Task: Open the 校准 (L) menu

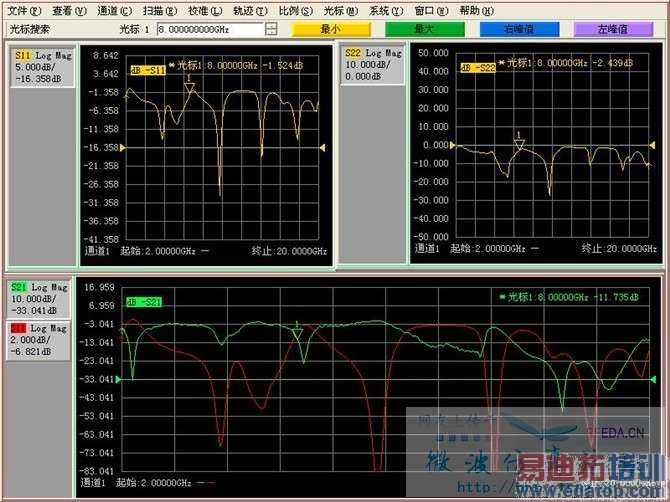Action: point(206,10)
